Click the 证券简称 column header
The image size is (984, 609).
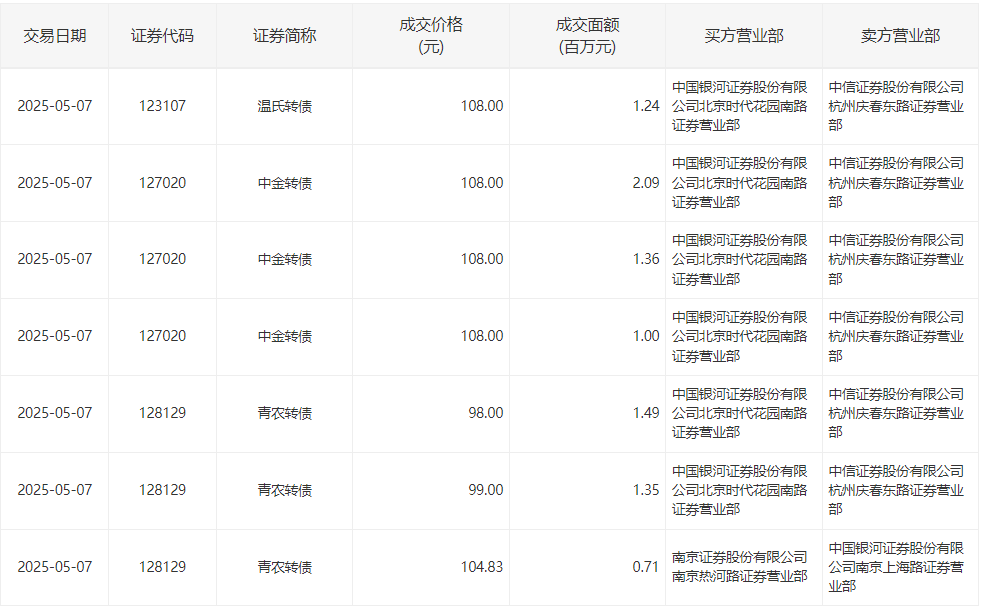point(284,36)
